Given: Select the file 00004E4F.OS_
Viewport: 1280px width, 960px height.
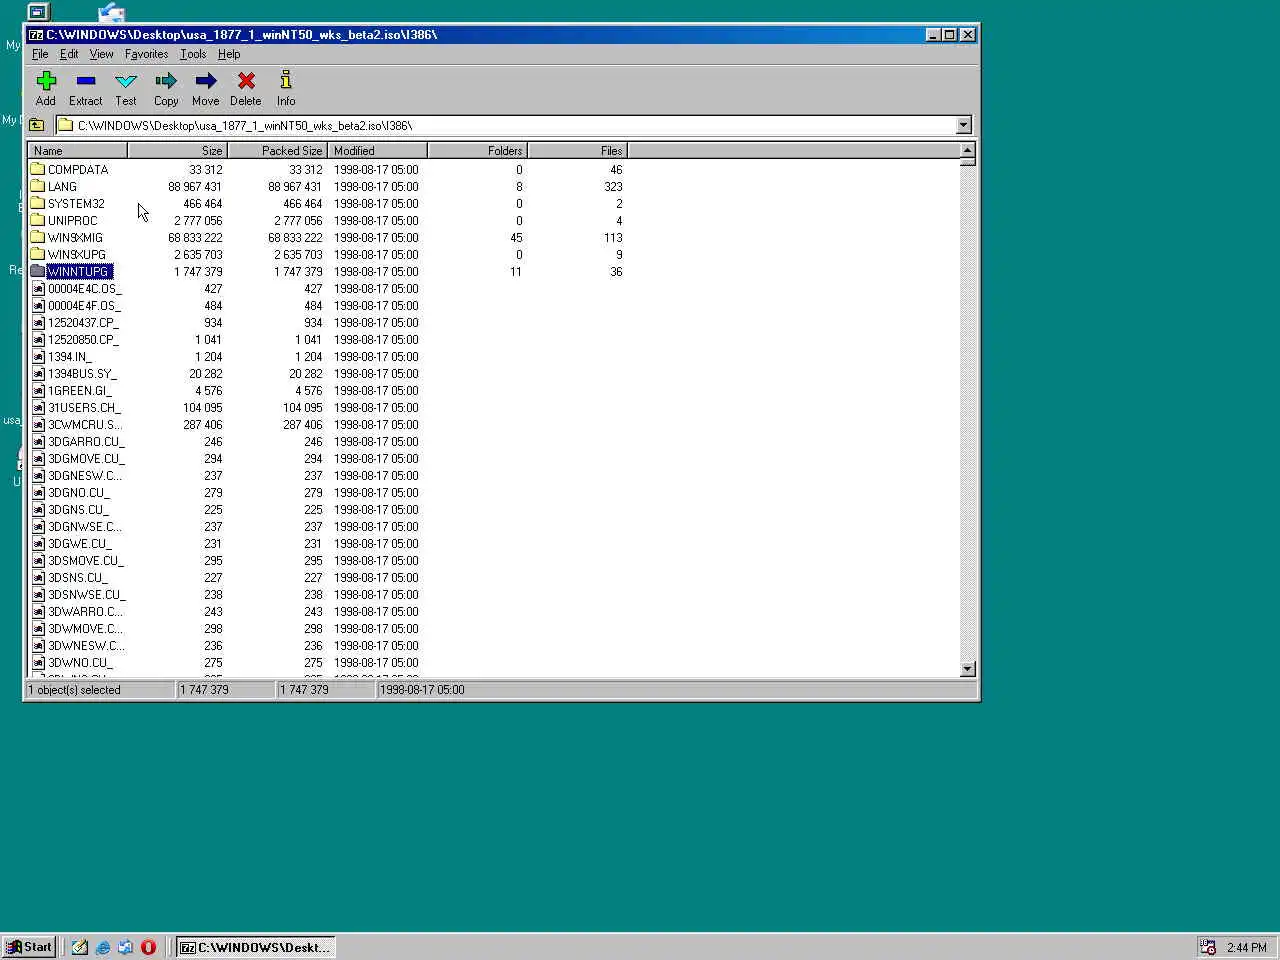Looking at the screenshot, I should tap(84, 305).
